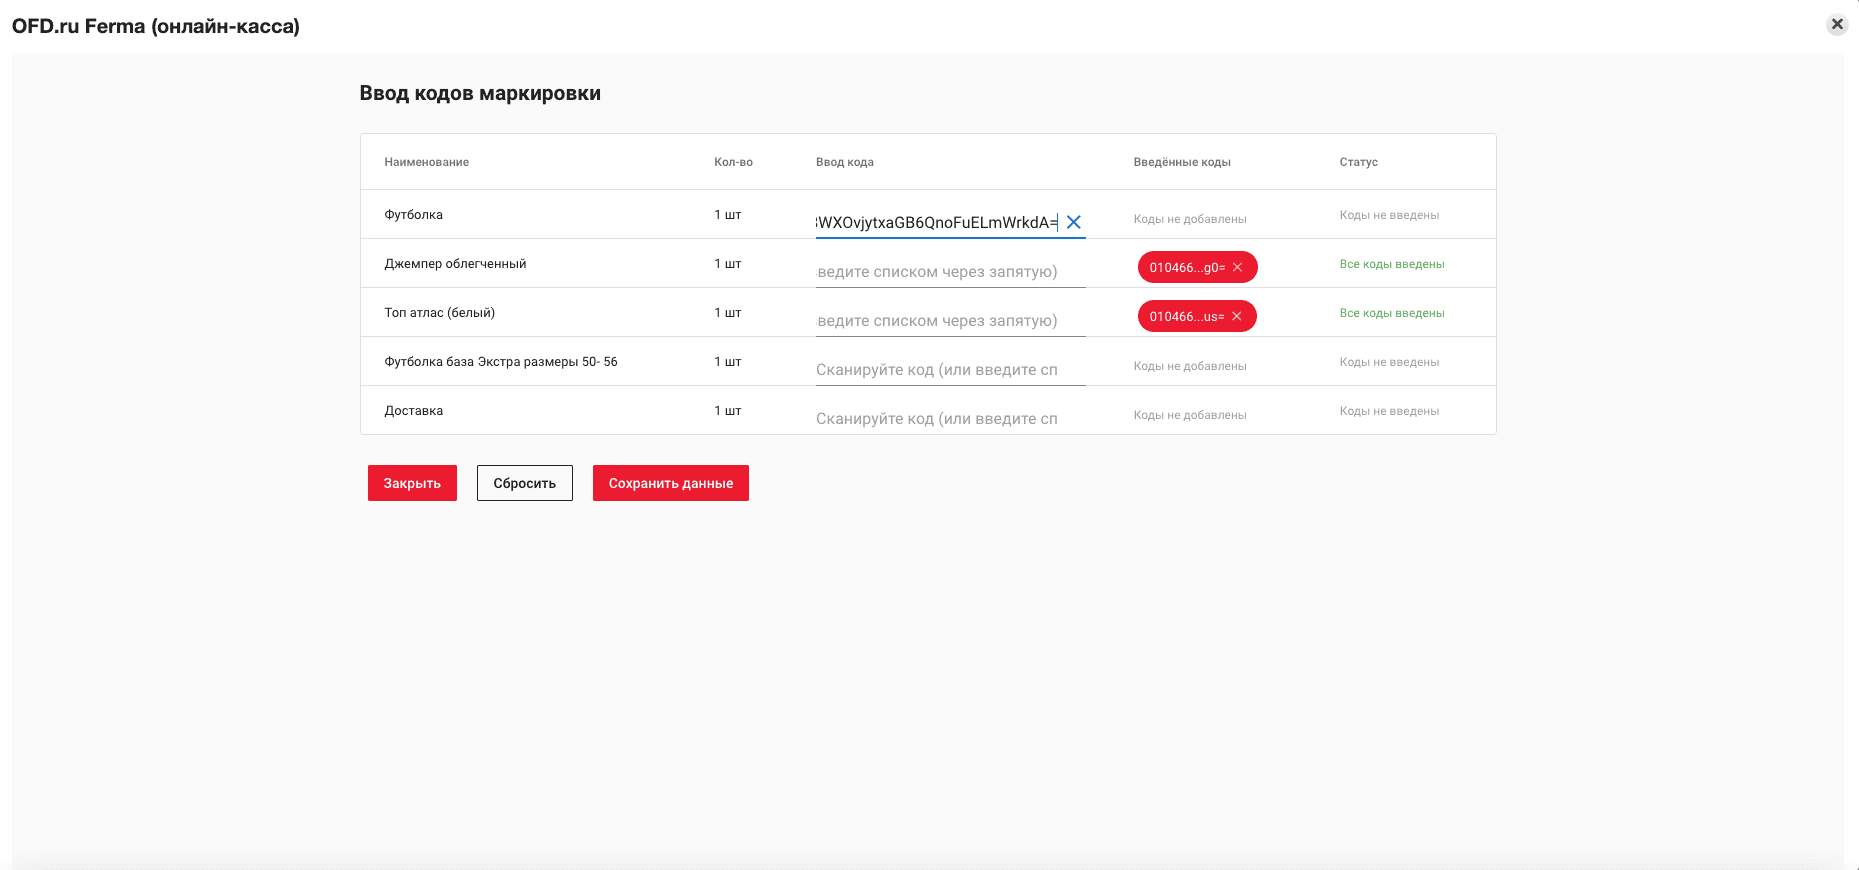
Task: Select the Наименование column header
Action: click(426, 162)
